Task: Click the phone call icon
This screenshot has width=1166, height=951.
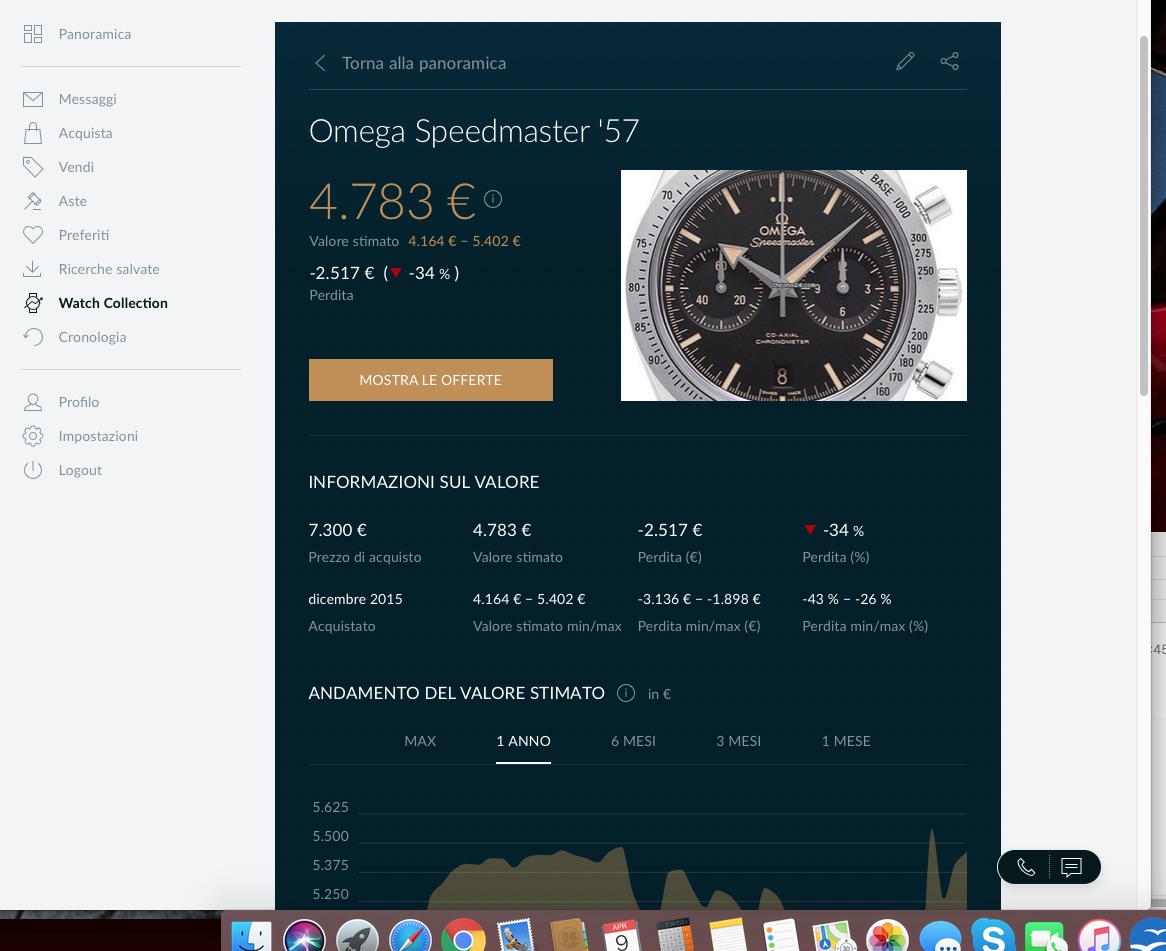Action: [1026, 867]
